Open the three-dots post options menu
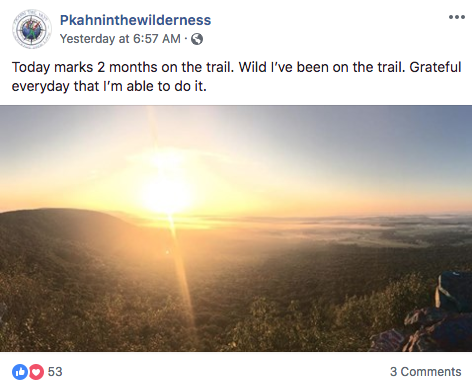 pyautogui.click(x=457, y=17)
